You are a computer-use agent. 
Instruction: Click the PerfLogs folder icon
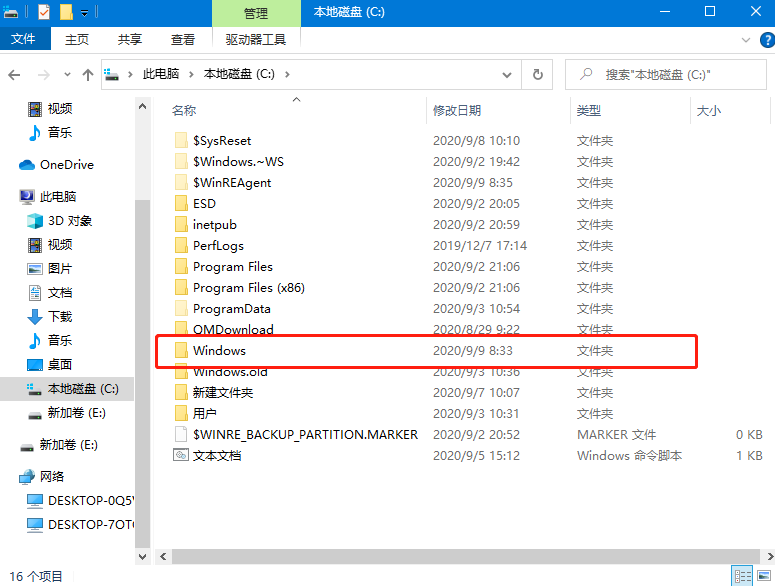181,246
